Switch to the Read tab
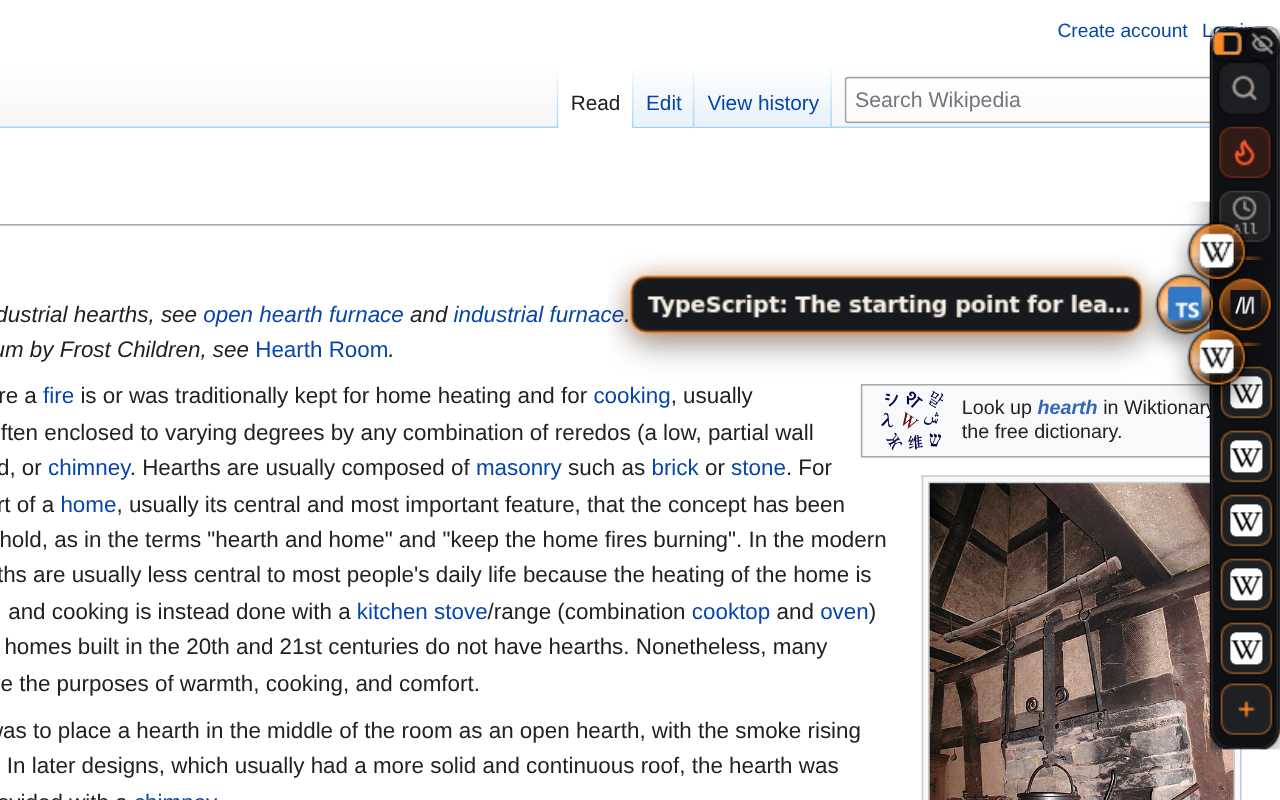Viewport: 1280px width, 800px height. [595, 102]
